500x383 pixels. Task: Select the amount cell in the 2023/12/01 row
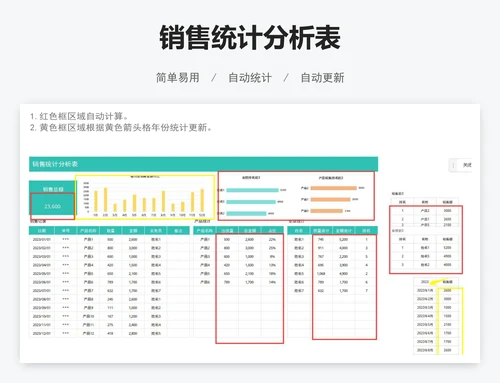(133, 333)
